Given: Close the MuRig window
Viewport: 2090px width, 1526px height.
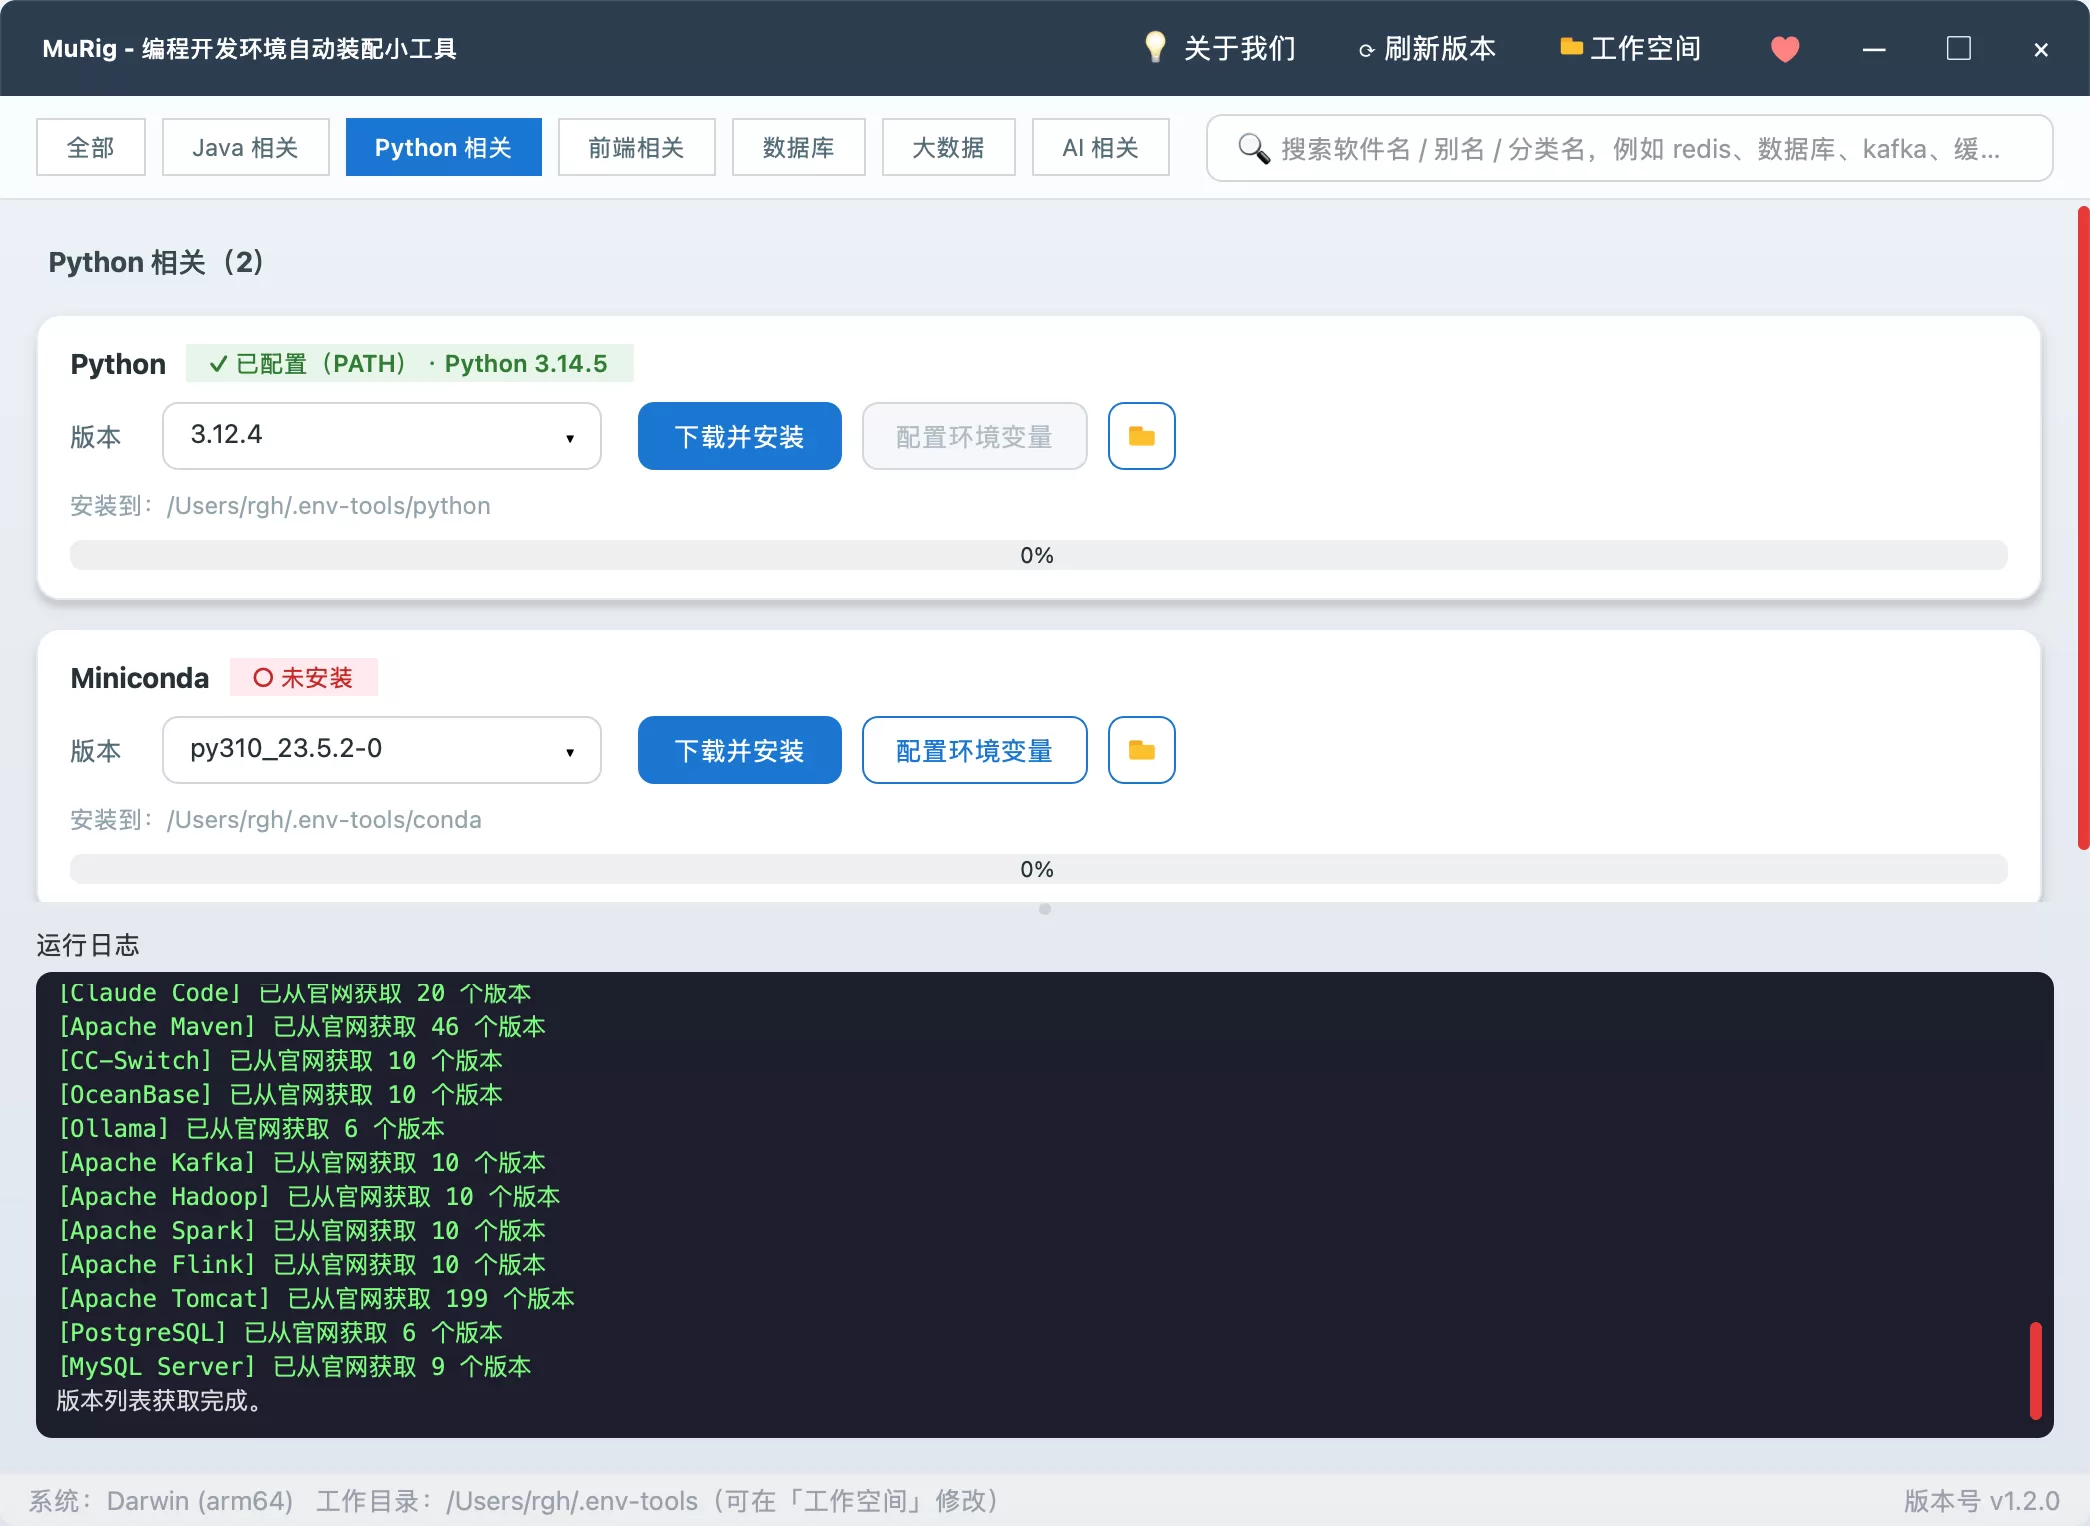Looking at the screenshot, I should 2041,49.
